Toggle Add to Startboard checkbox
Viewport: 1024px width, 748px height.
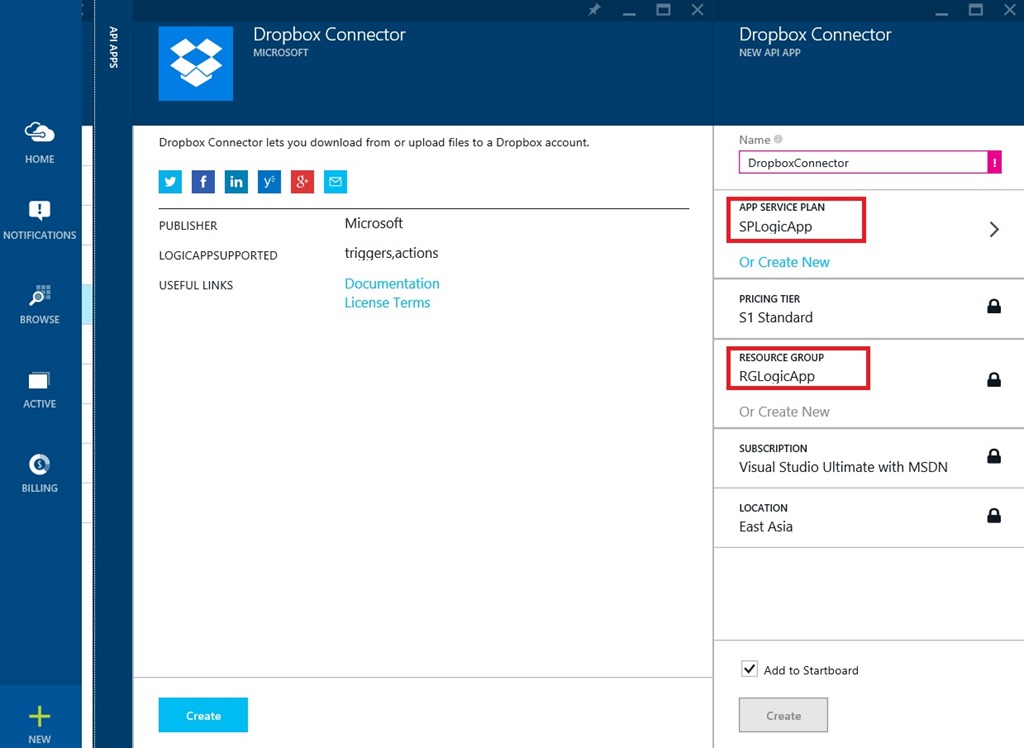click(x=750, y=669)
